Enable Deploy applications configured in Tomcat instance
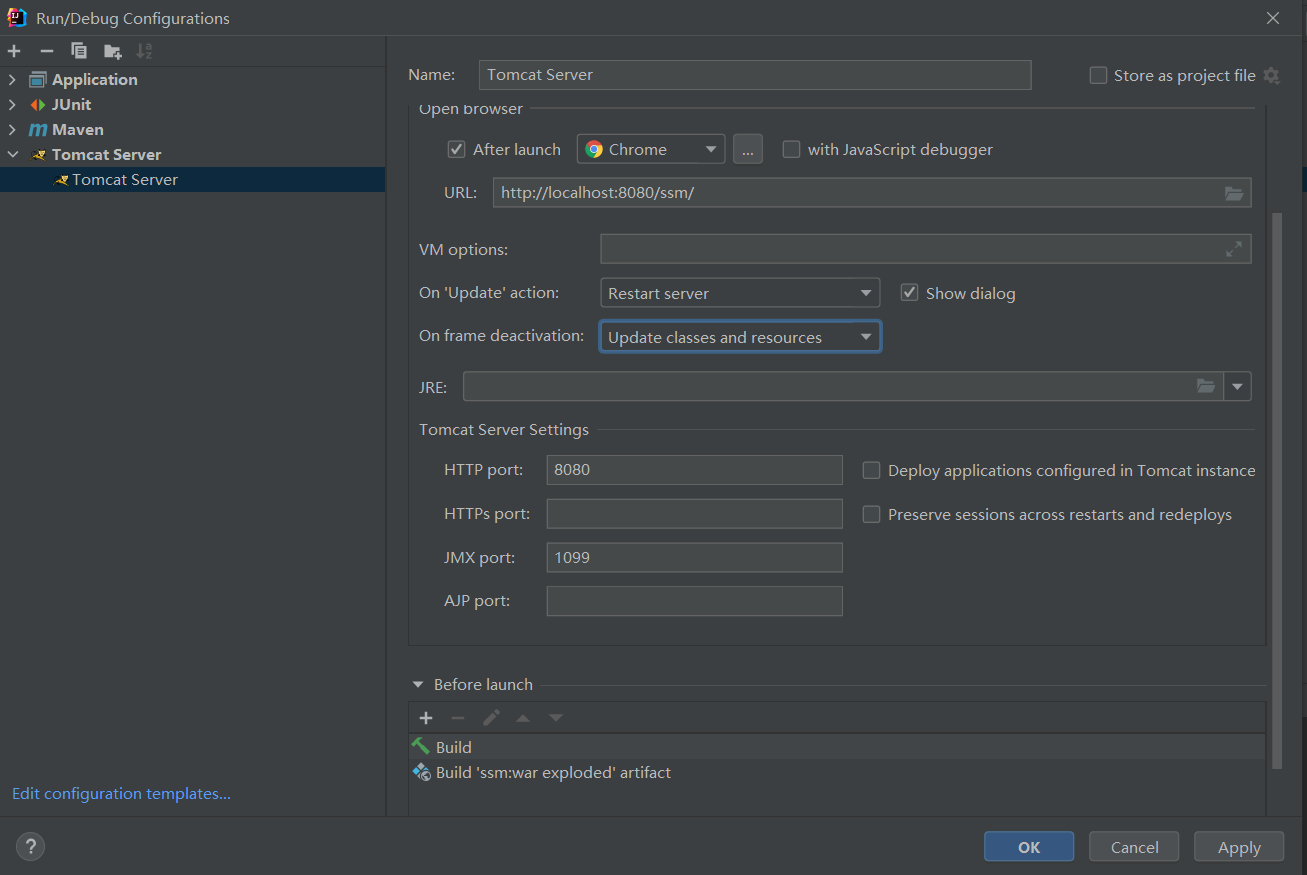1307x875 pixels. click(x=871, y=470)
